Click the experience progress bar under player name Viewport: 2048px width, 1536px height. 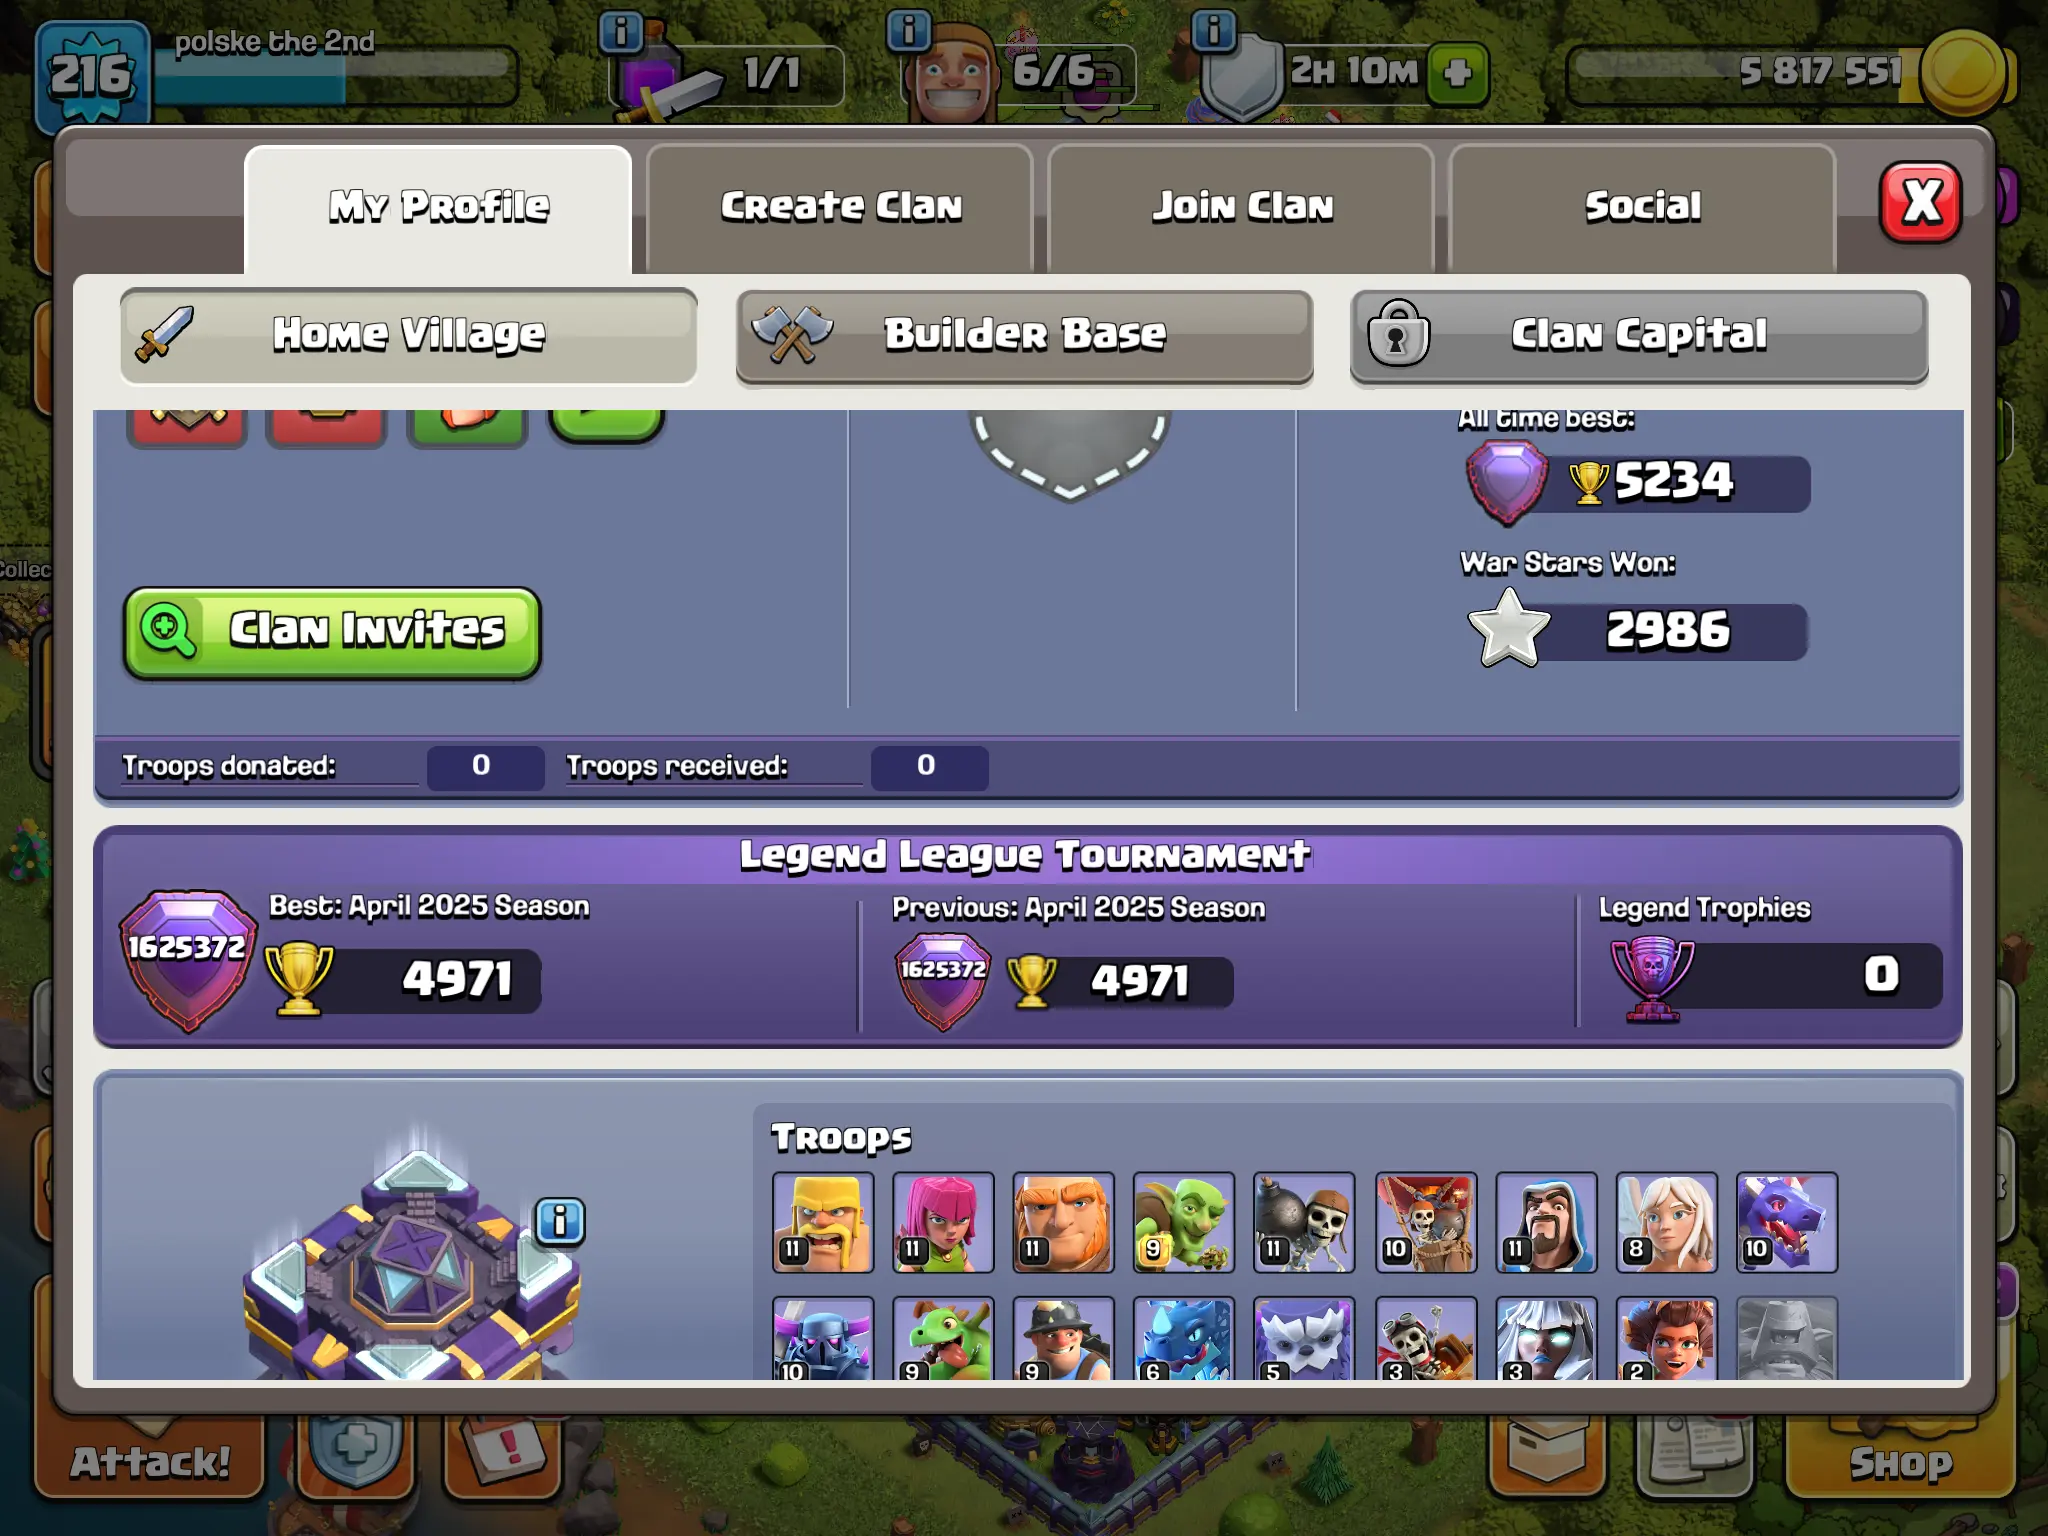335,78
